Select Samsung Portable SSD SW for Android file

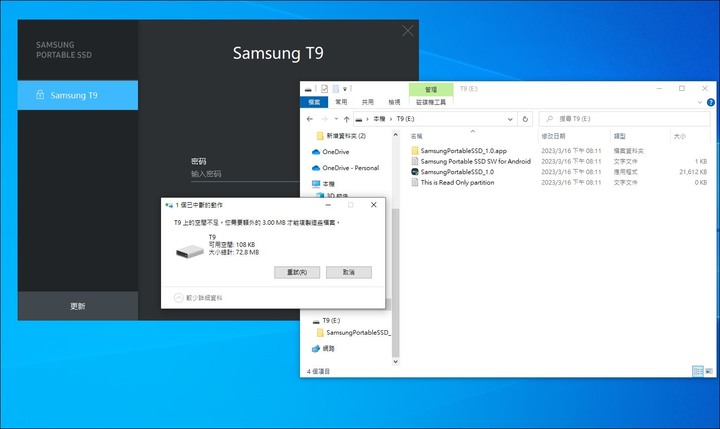click(x=475, y=161)
